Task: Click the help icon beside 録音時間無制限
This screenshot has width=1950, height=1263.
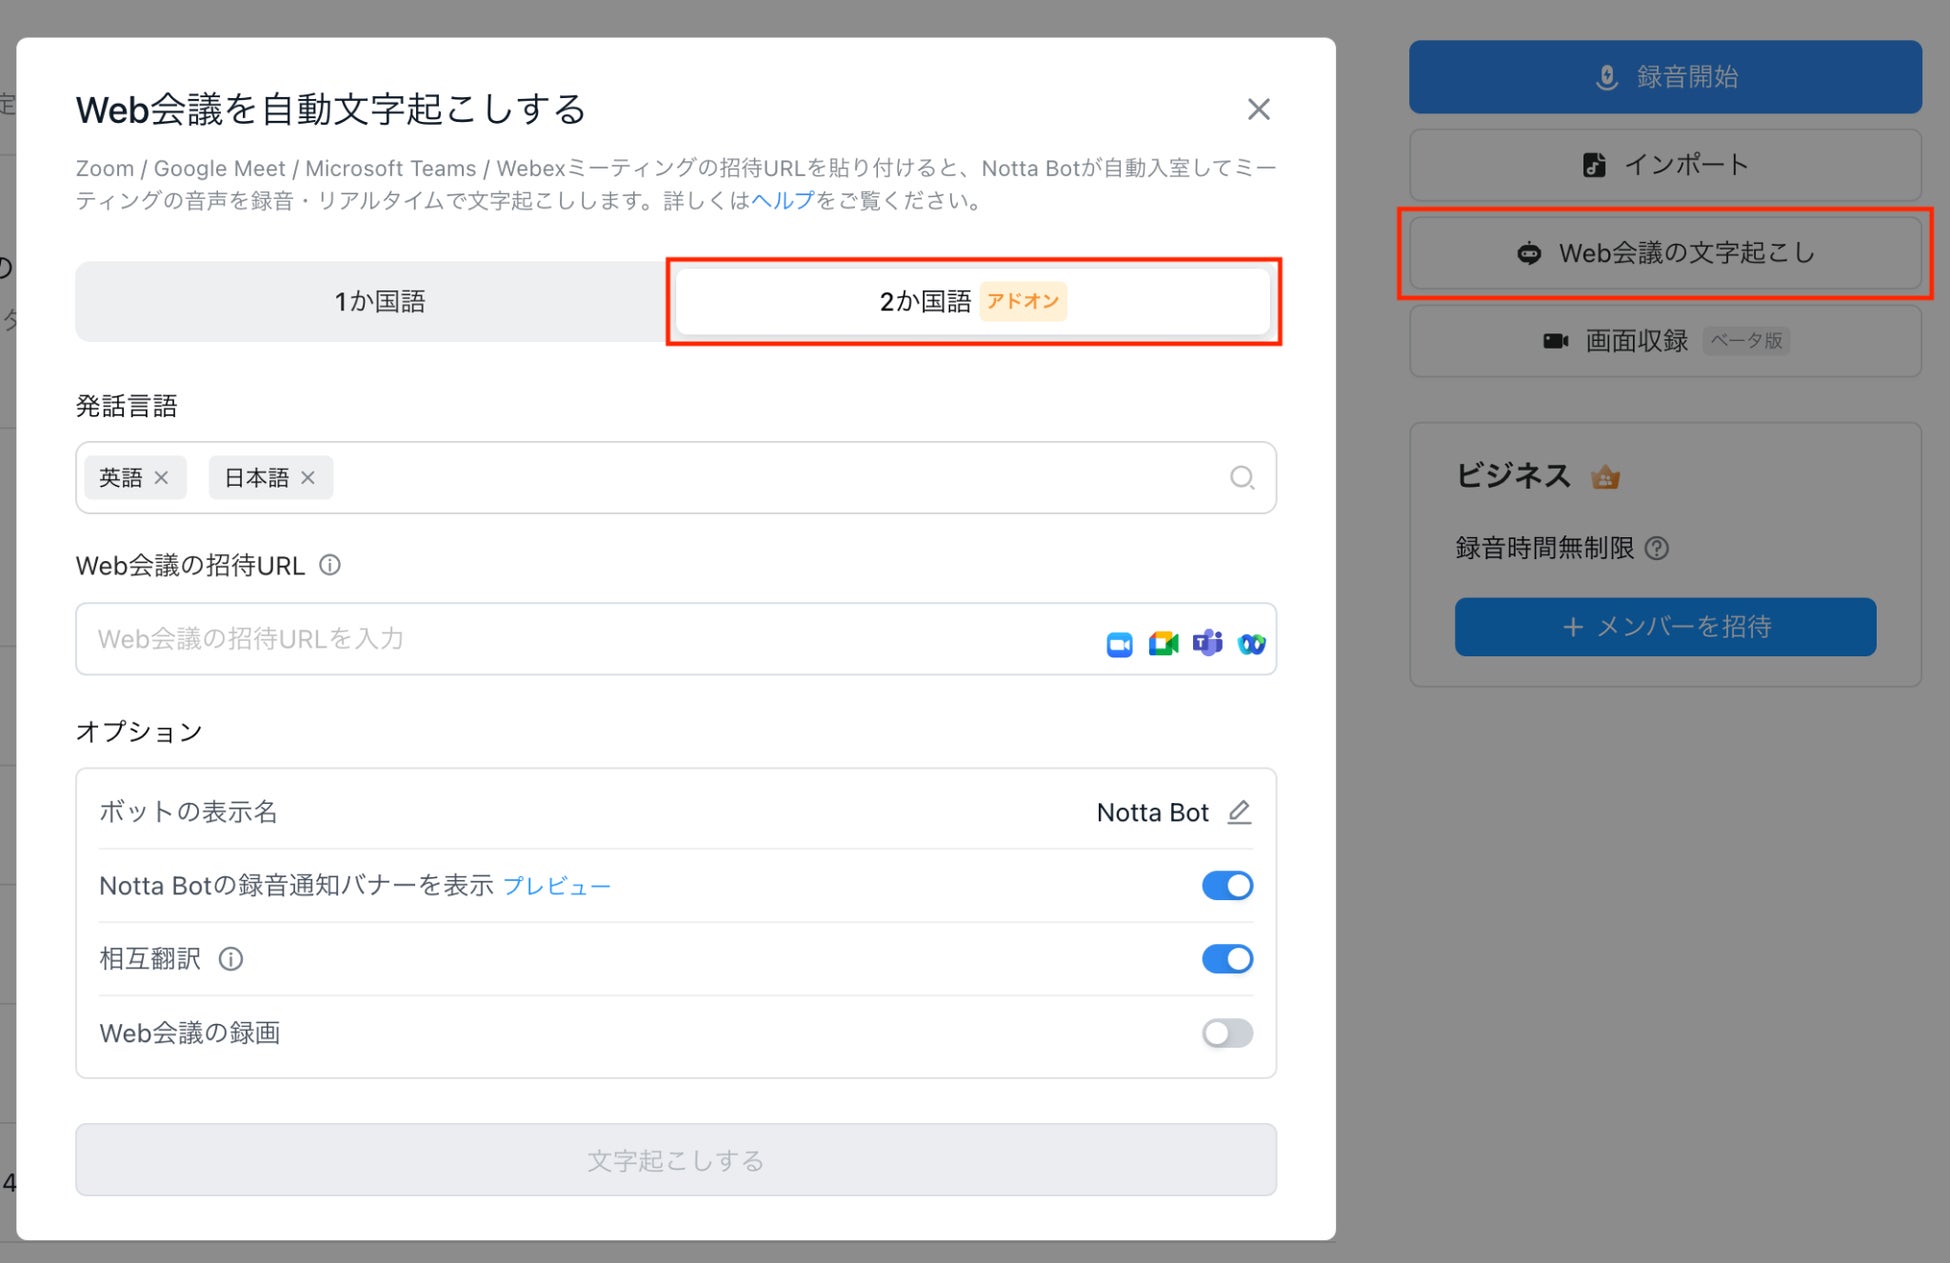Action: [1656, 548]
